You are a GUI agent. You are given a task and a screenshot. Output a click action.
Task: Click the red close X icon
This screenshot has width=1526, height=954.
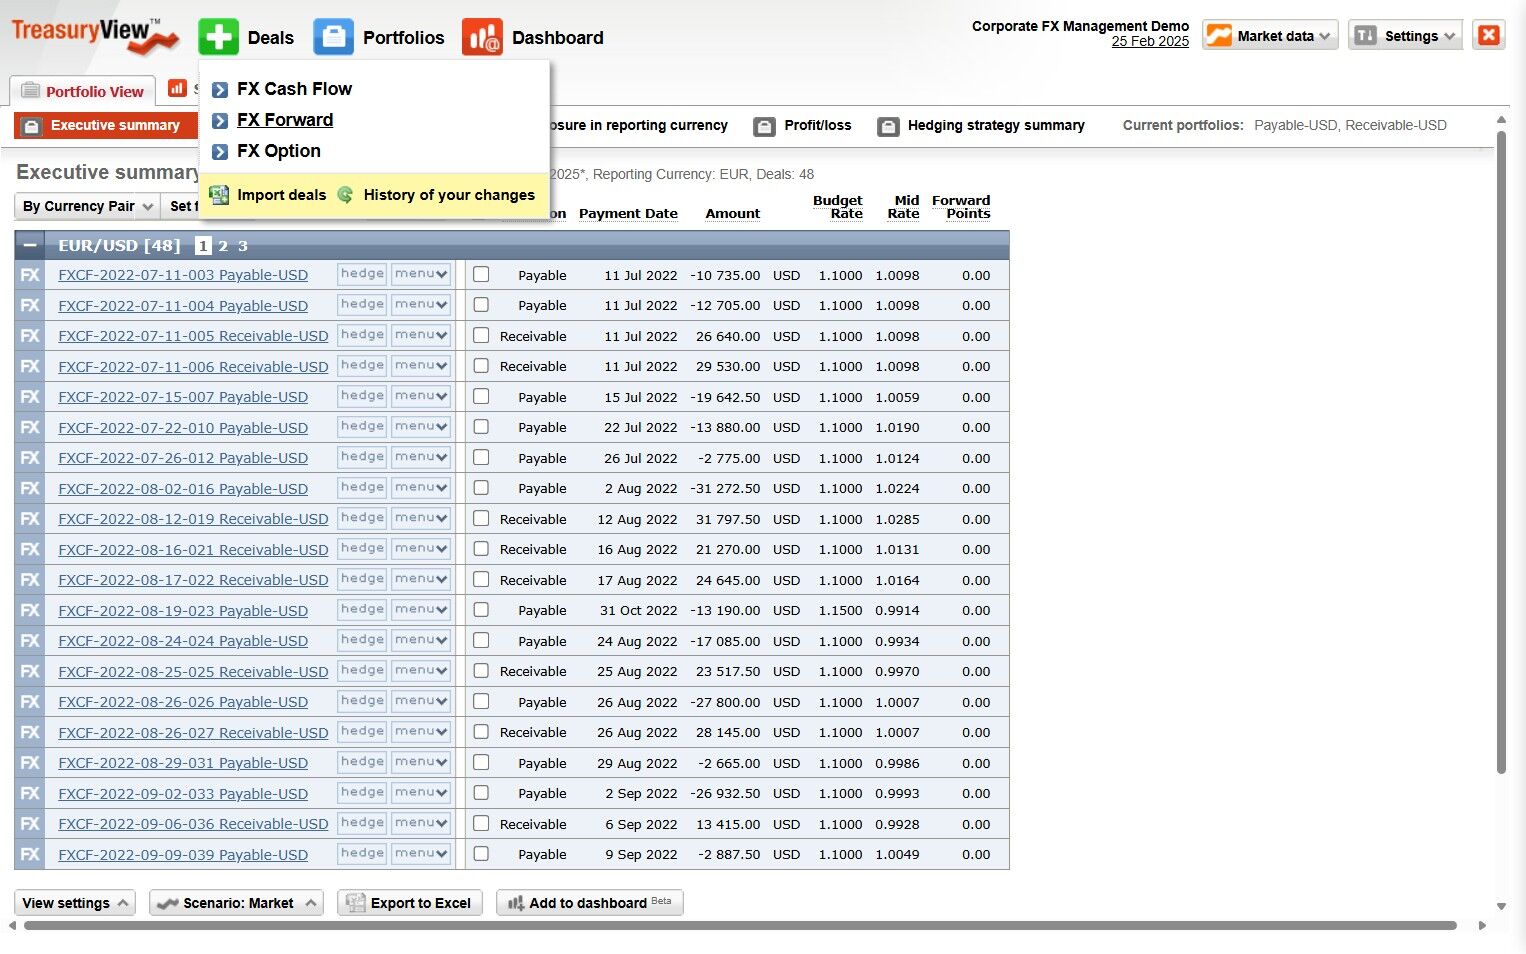(1489, 35)
